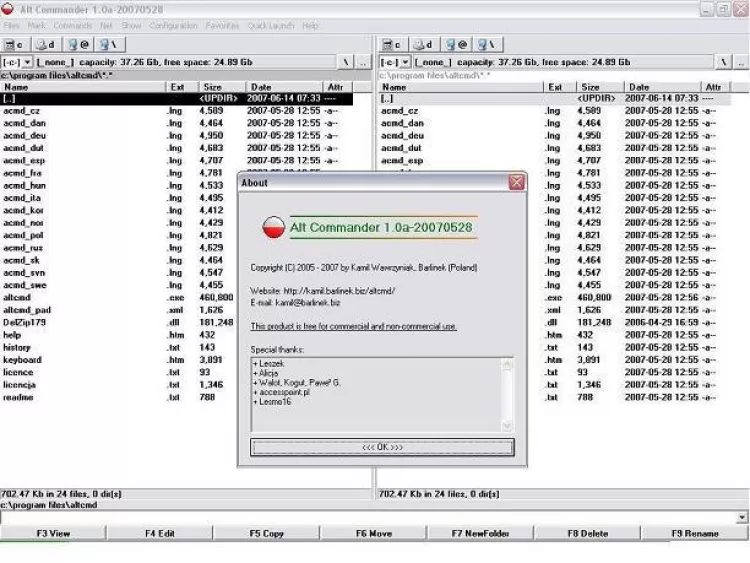The width and height of the screenshot is (750, 563).
Task: Open the Net menu
Action: [106, 26]
